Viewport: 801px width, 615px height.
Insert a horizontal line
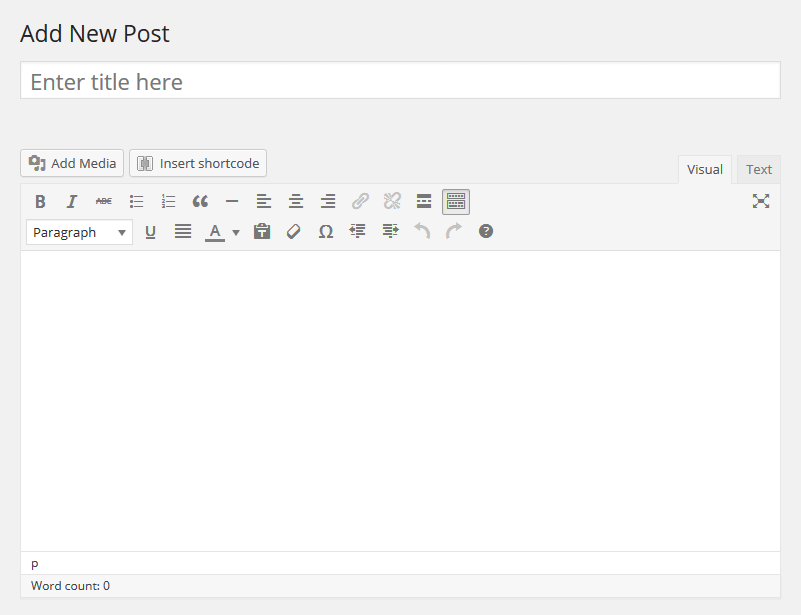(x=232, y=201)
